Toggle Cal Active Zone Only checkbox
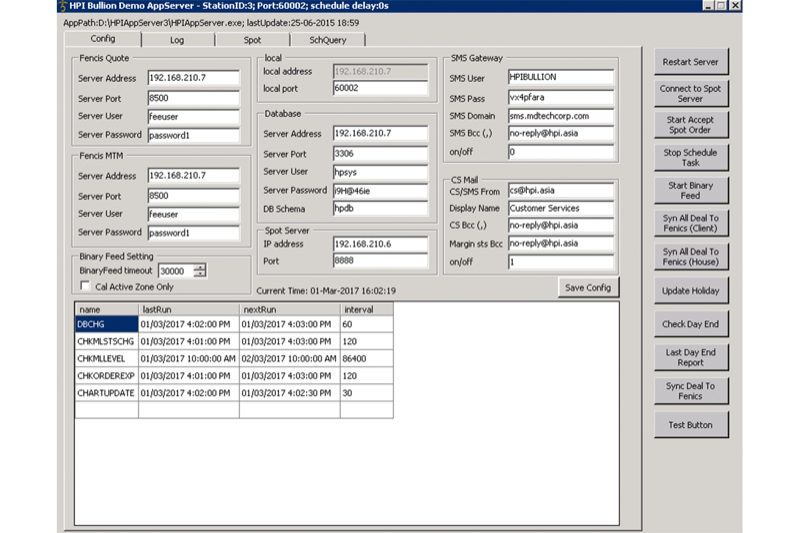This screenshot has height=533, width=800. (x=85, y=286)
